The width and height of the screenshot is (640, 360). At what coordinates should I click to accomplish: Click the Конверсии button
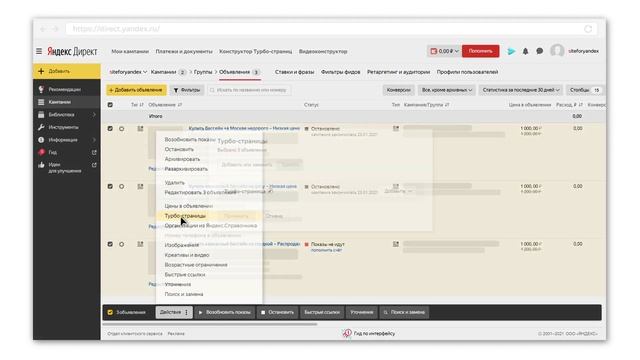coord(398,90)
